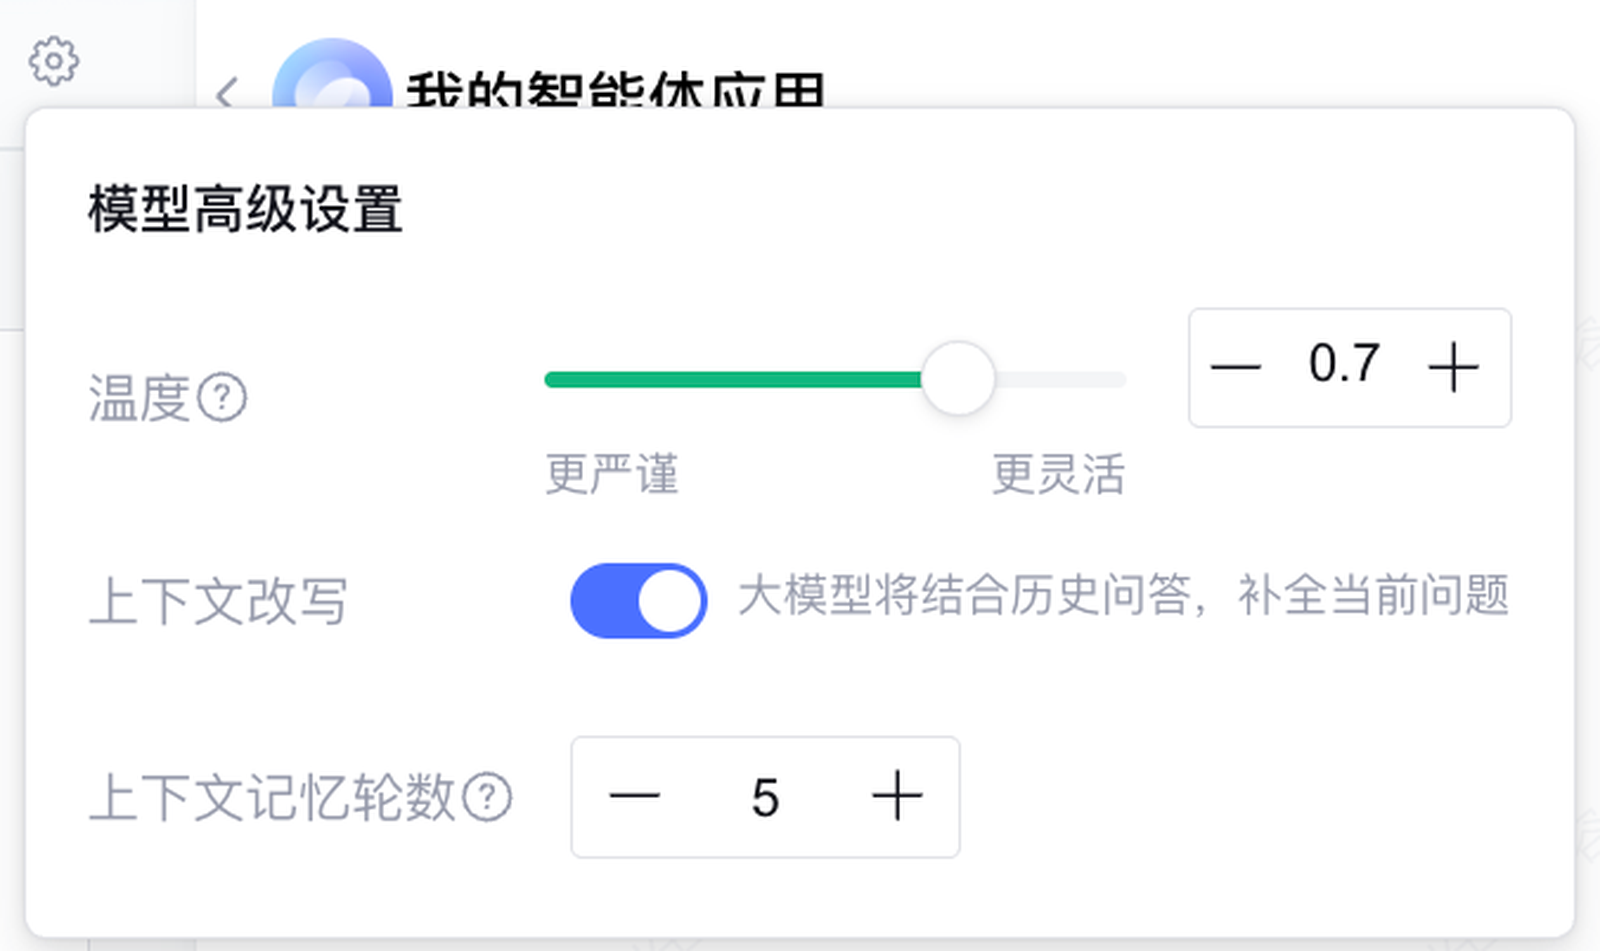Image resolution: width=1600 pixels, height=951 pixels.
Task: Open the settings gear icon
Action: pos(53,62)
